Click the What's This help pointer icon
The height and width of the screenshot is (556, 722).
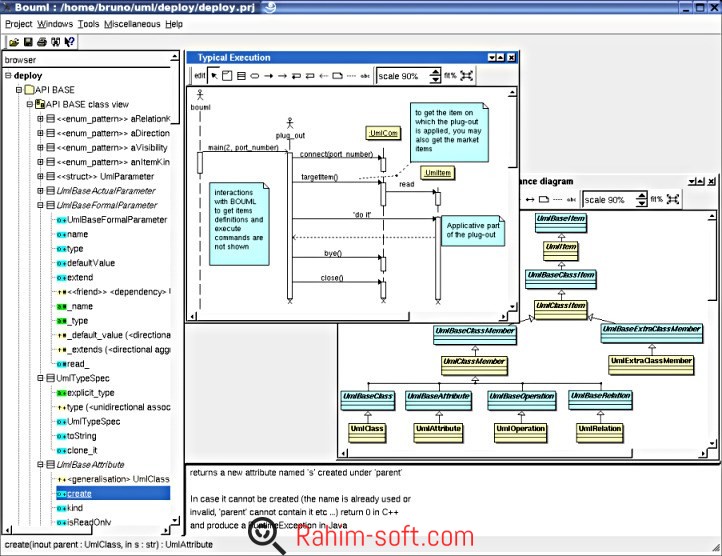point(70,42)
